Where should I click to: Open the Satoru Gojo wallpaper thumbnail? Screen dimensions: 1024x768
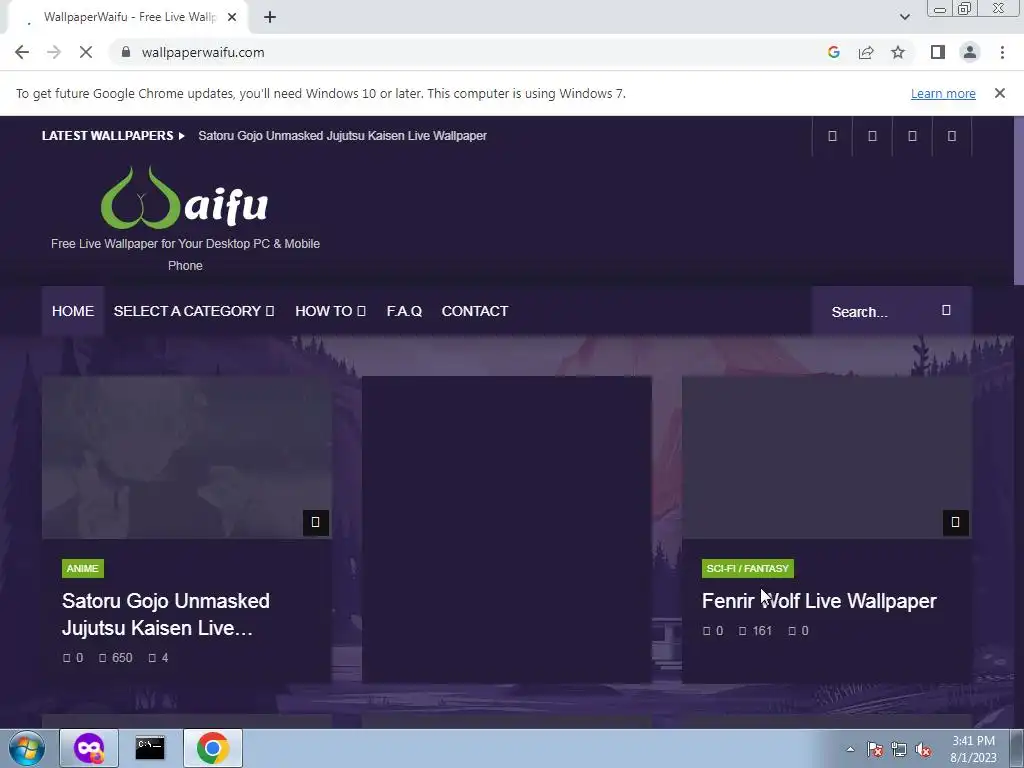(187, 457)
